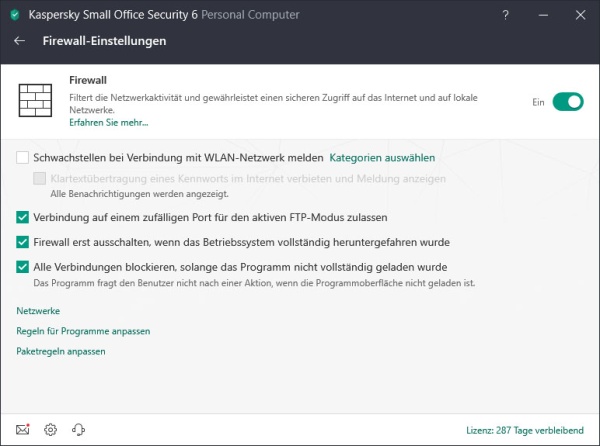Open help via question mark icon
The image size is (600, 446).
505,15
